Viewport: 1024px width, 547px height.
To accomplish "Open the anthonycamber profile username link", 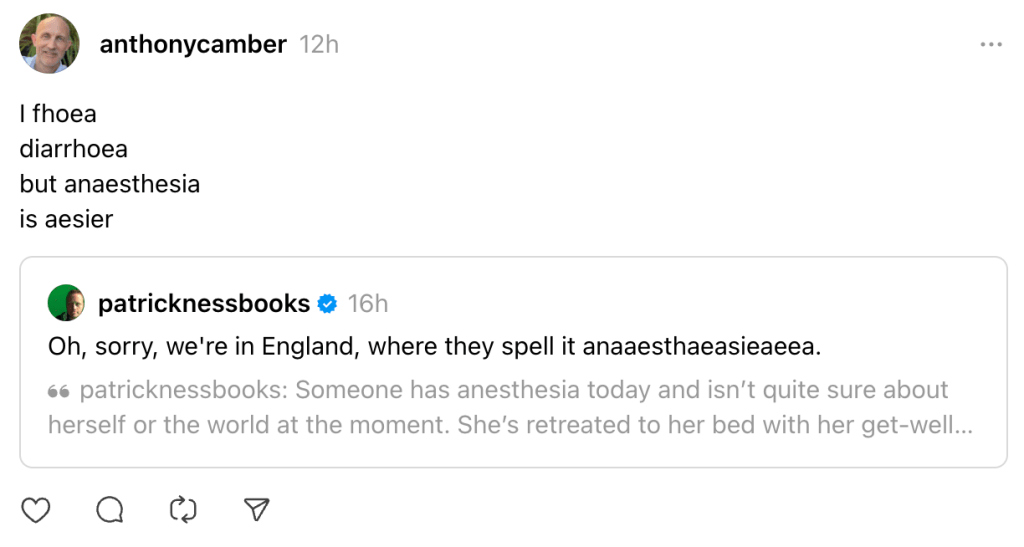I will click(x=193, y=45).
